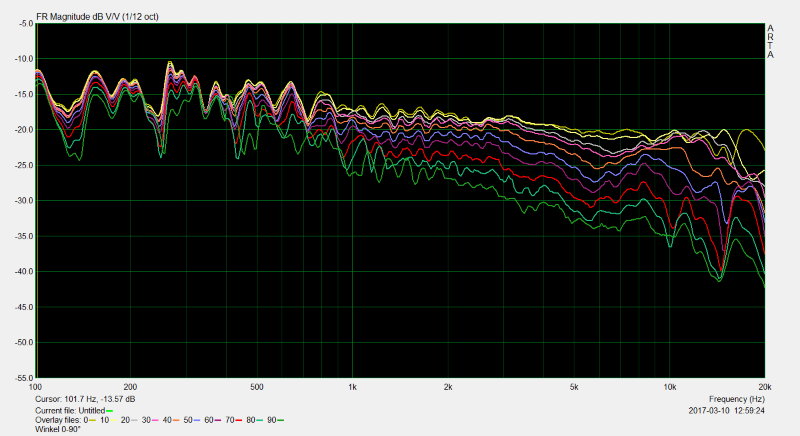The image size is (800, 436).
Task: Click the vertical ARTA logo text
Action: pyautogui.click(x=770, y=41)
